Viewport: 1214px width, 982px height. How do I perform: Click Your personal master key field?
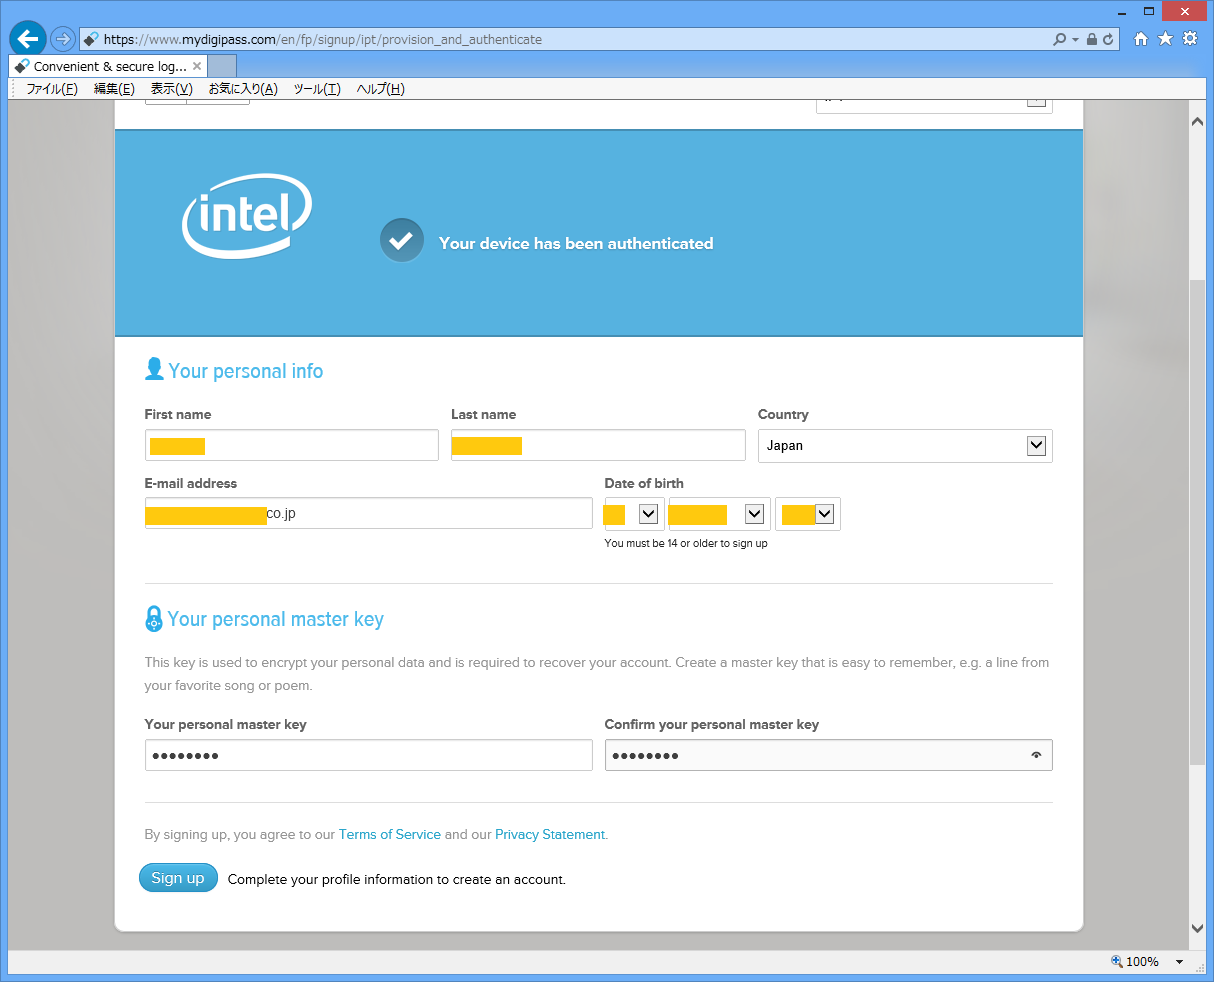(x=369, y=755)
